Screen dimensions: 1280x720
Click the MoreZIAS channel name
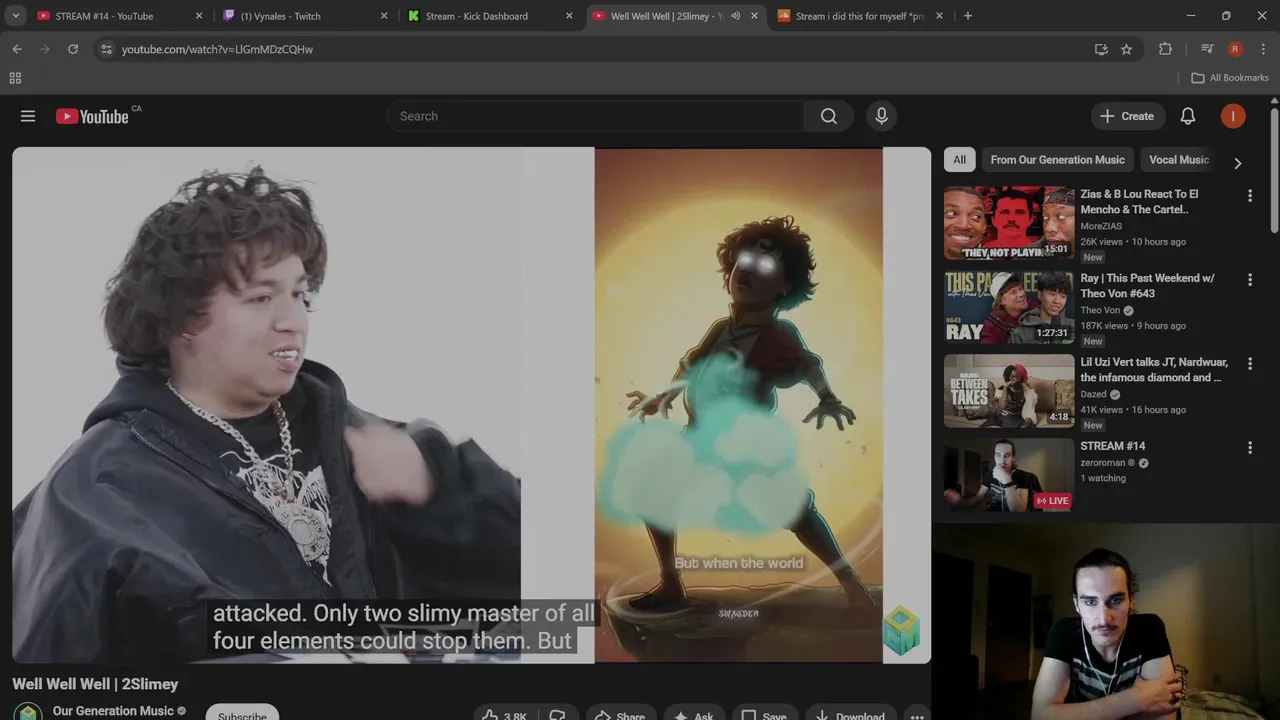tap(1101, 226)
